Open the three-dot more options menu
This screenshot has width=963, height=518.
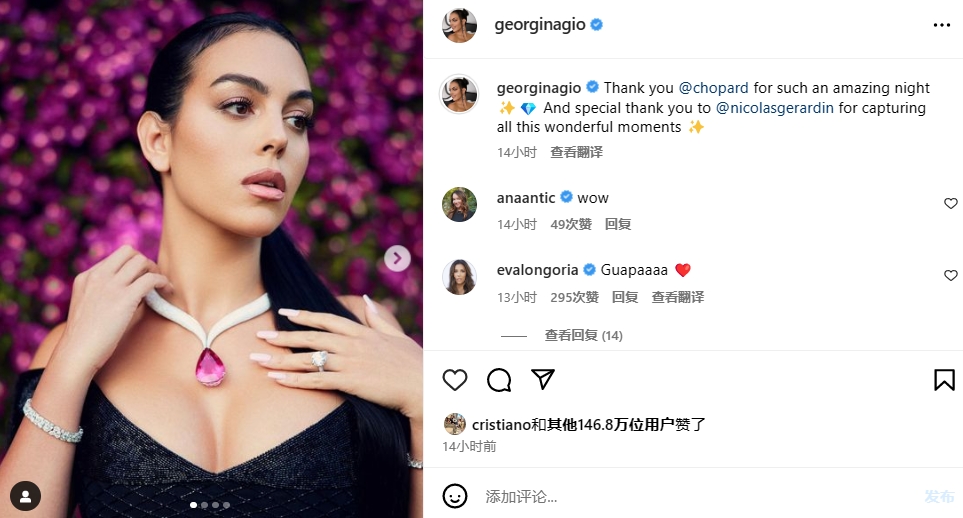[942, 25]
